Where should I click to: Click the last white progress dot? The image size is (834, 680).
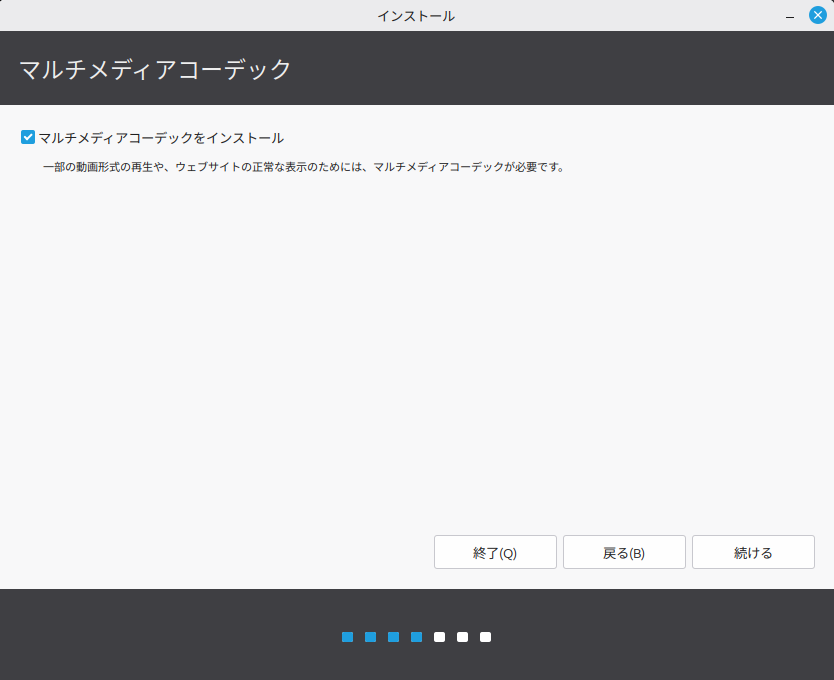click(485, 637)
